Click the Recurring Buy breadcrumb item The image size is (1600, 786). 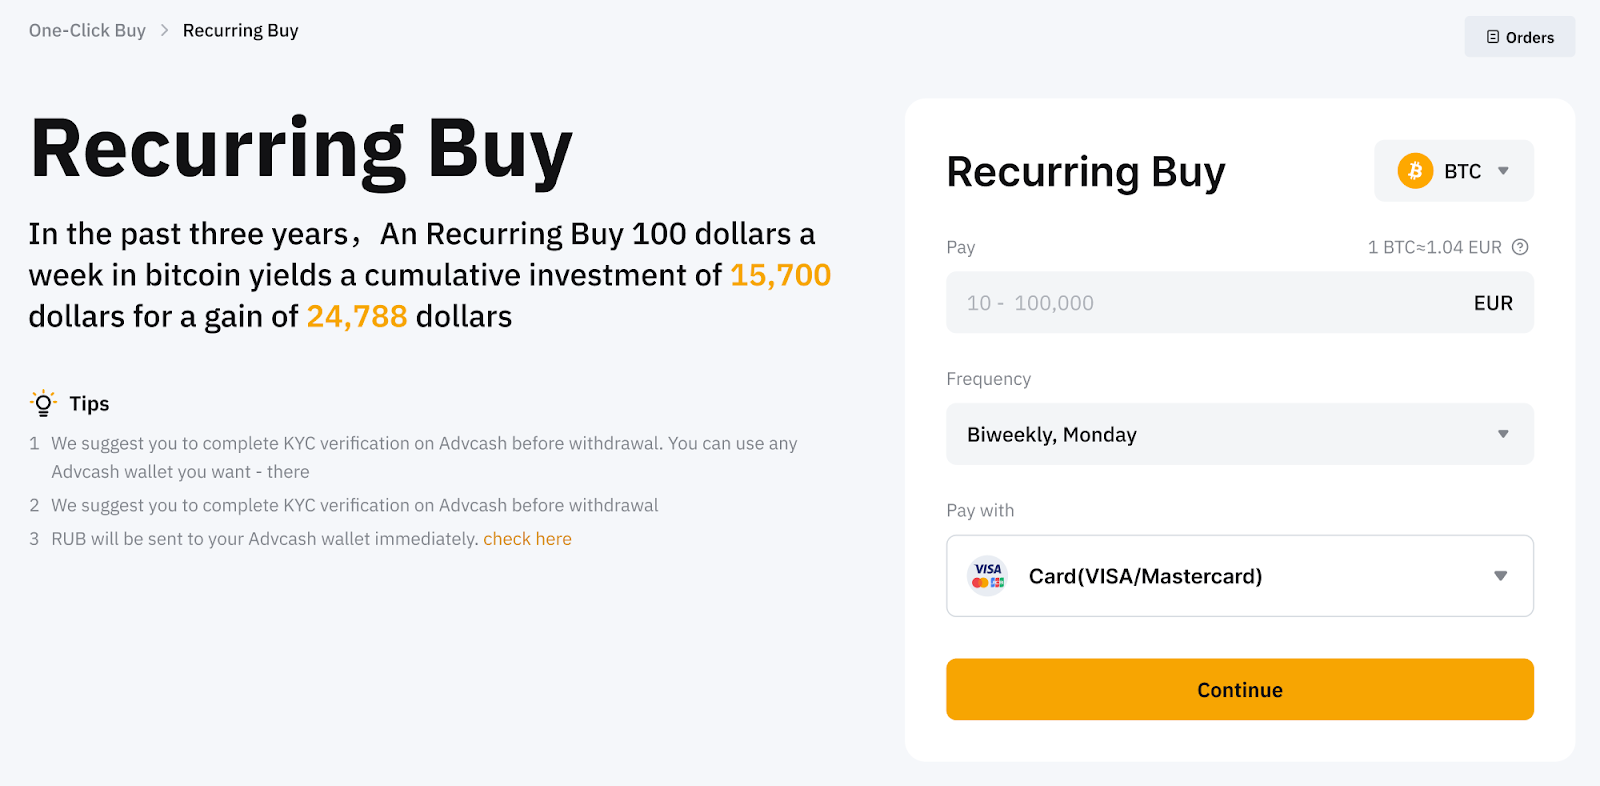click(x=240, y=30)
